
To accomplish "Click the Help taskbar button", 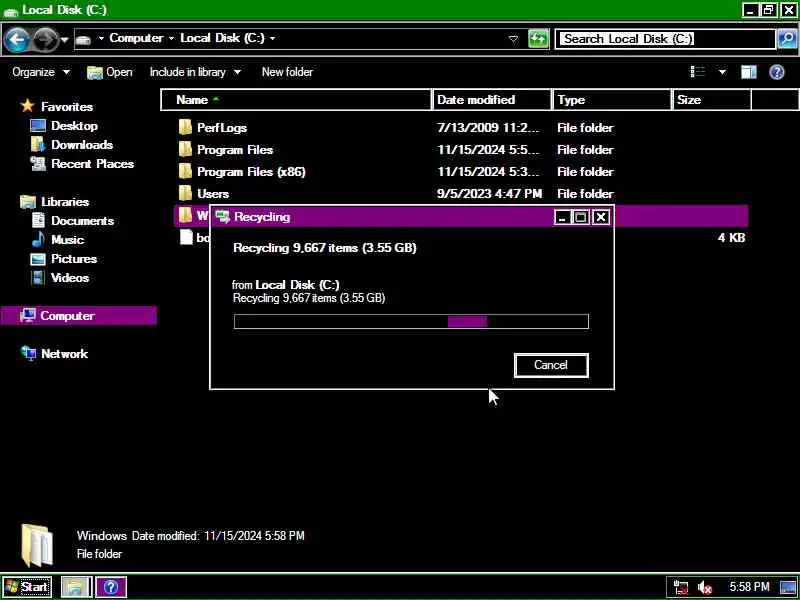I will click(111, 587).
